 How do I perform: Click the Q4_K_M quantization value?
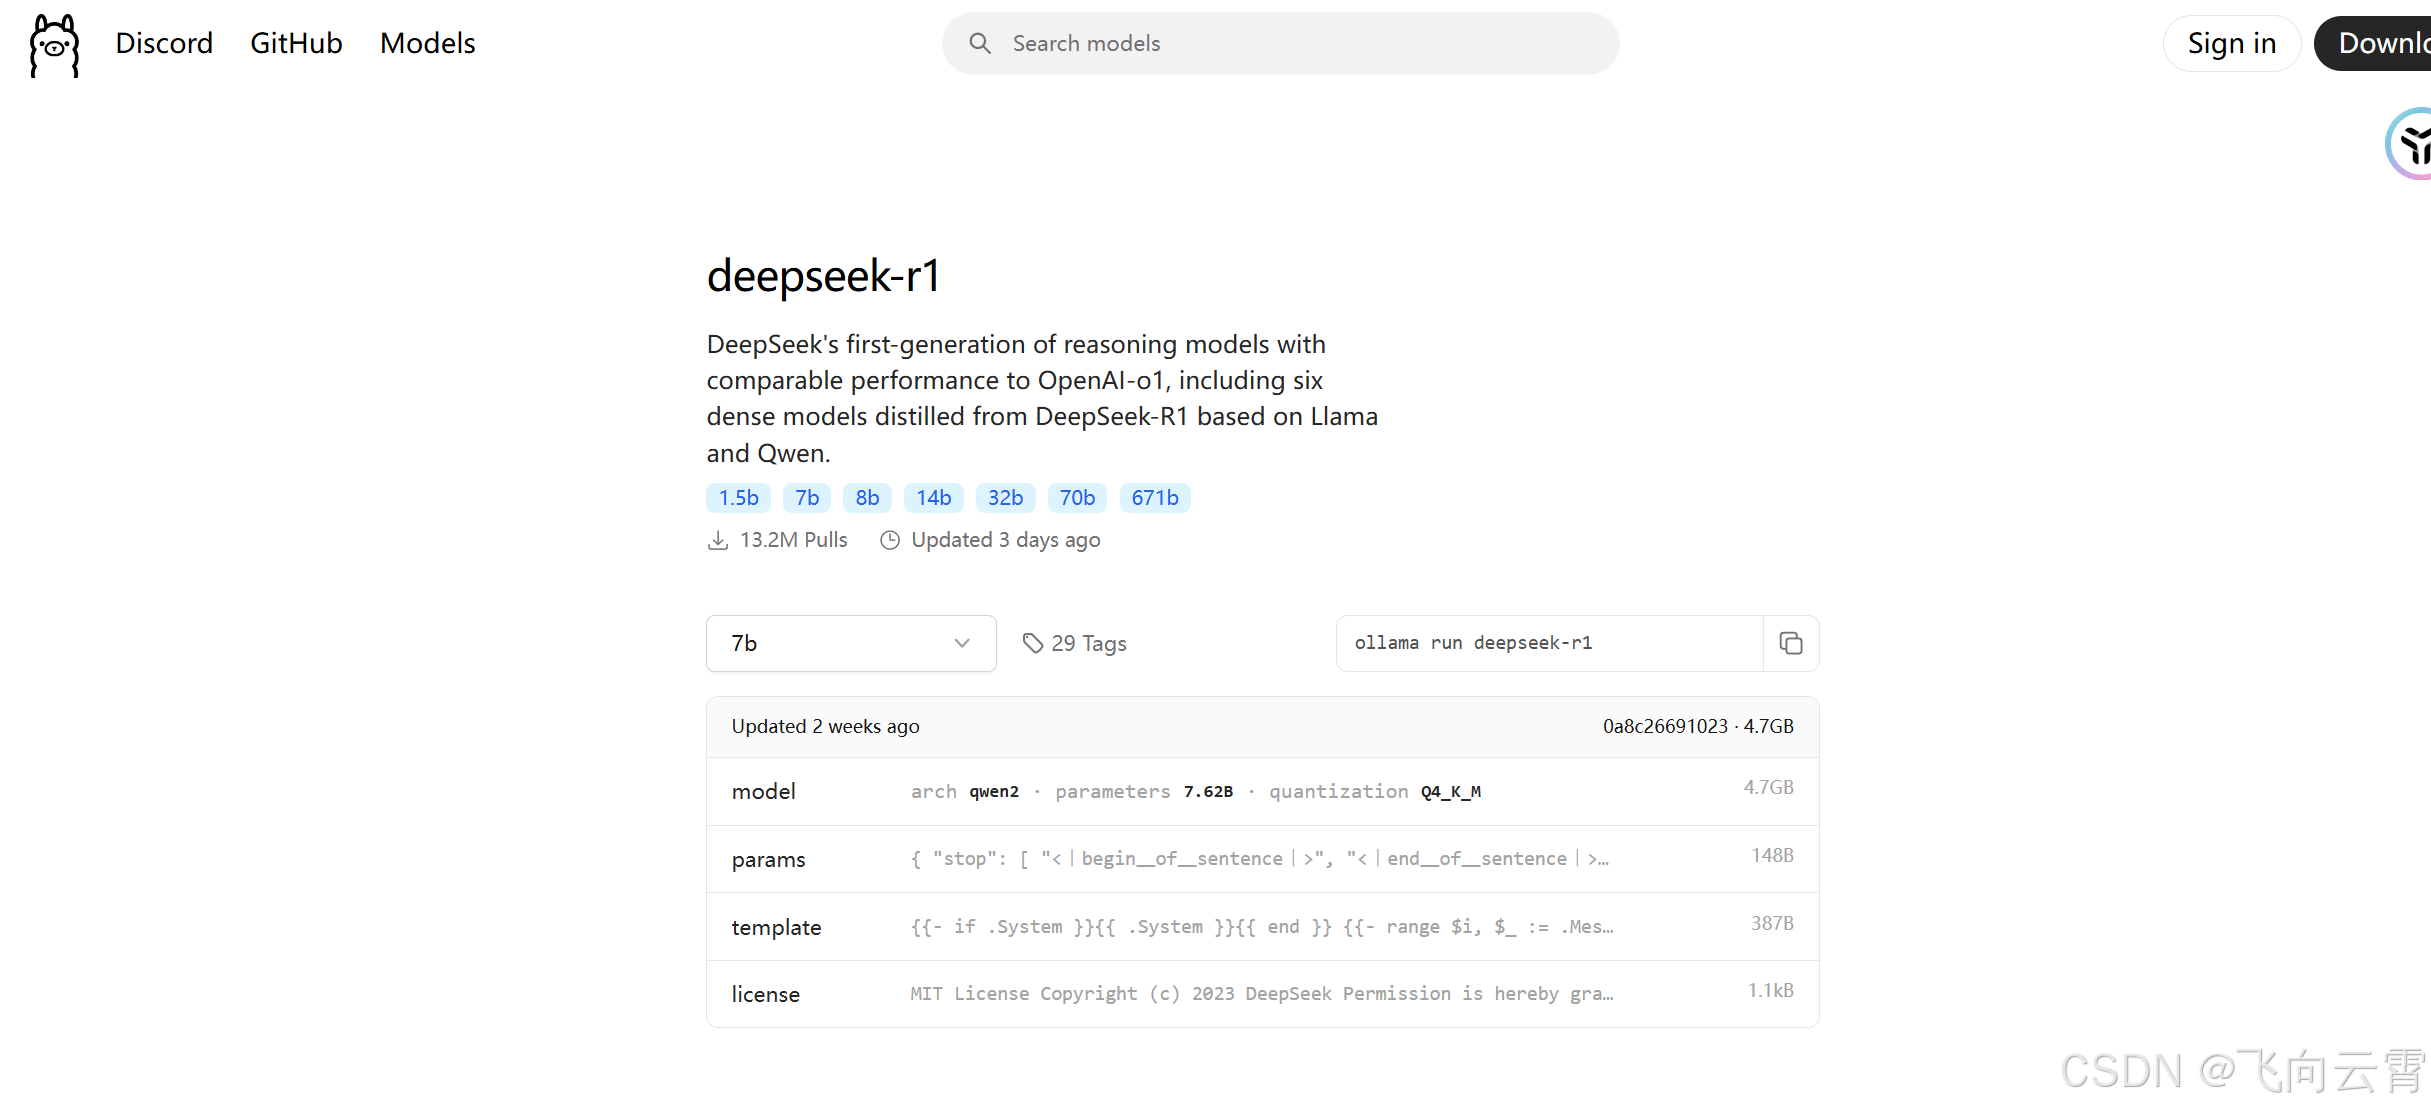[x=1450, y=792]
